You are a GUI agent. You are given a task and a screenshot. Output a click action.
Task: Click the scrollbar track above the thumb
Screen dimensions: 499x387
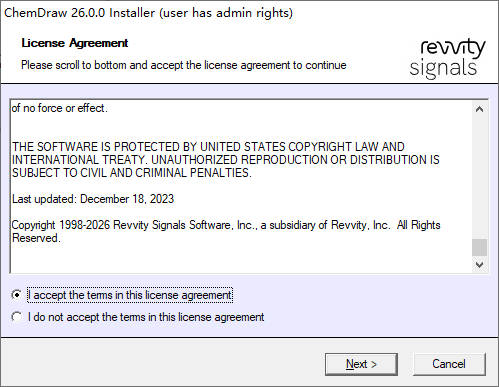[x=480, y=178]
